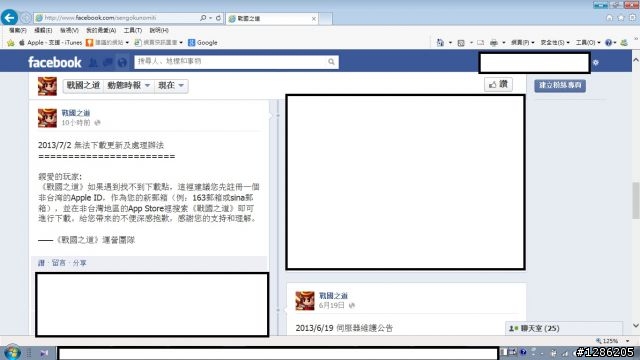The image size is (640, 360).
Task: Click the blue help question mark icon
Action: [x=609, y=42]
